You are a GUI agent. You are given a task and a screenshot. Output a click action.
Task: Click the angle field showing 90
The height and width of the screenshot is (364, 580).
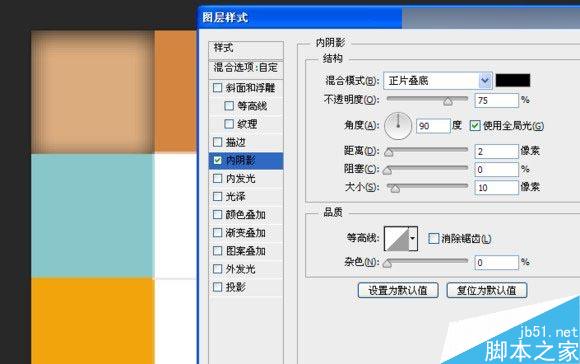[x=433, y=126]
